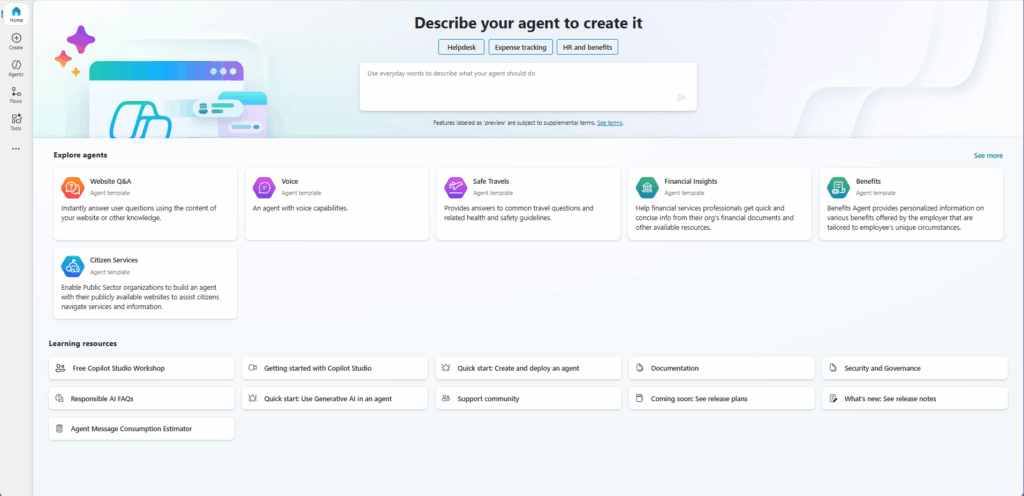Open Coming soon: See release plans text
Image resolution: width=1024 pixels, height=496 pixels.
pos(699,398)
